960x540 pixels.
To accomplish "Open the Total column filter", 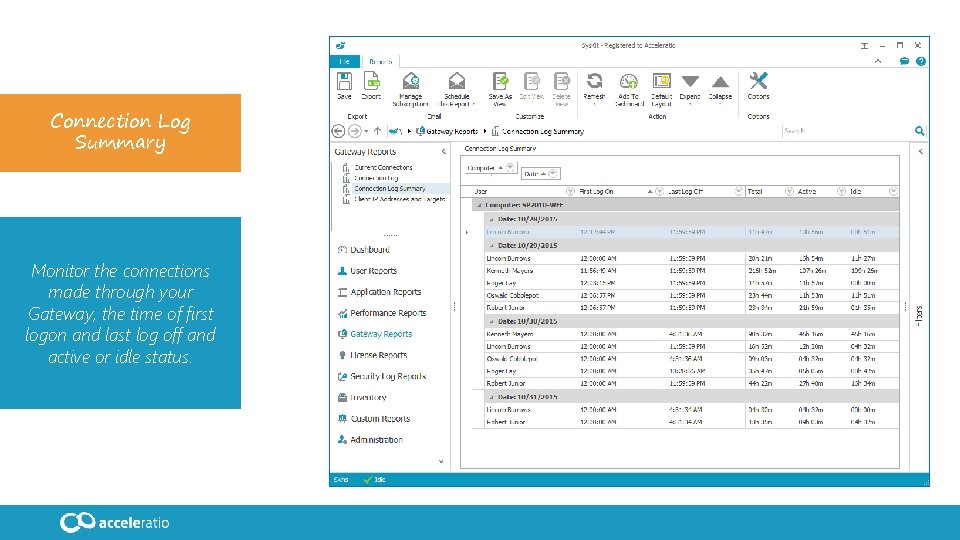I will point(789,192).
